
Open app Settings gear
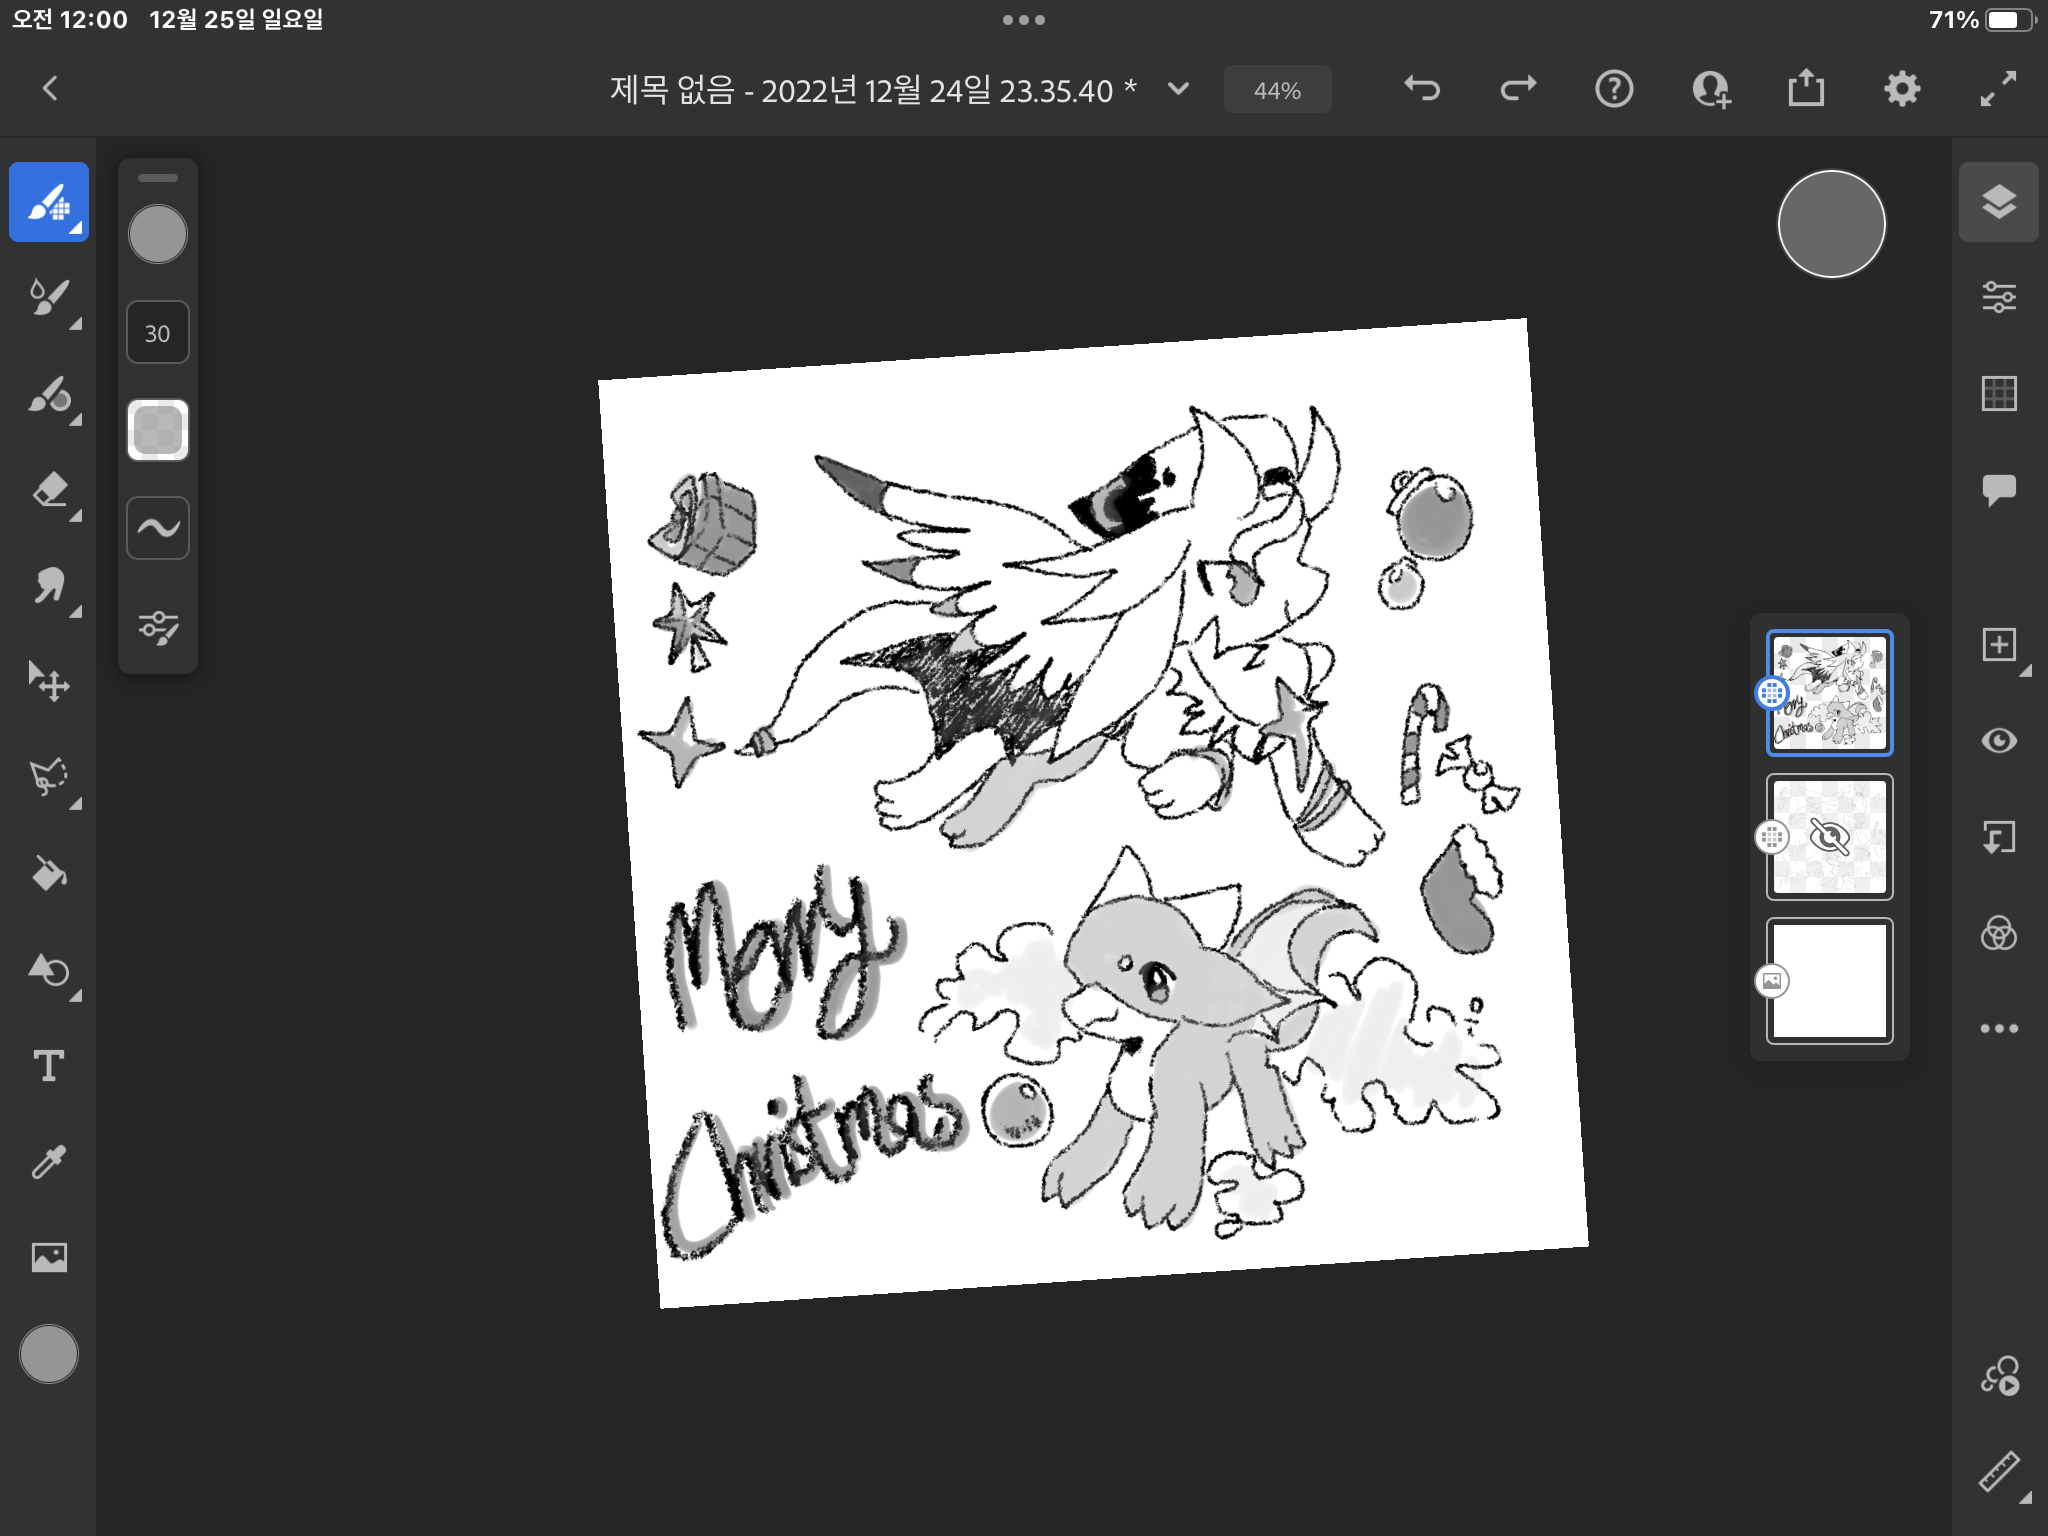point(1902,89)
